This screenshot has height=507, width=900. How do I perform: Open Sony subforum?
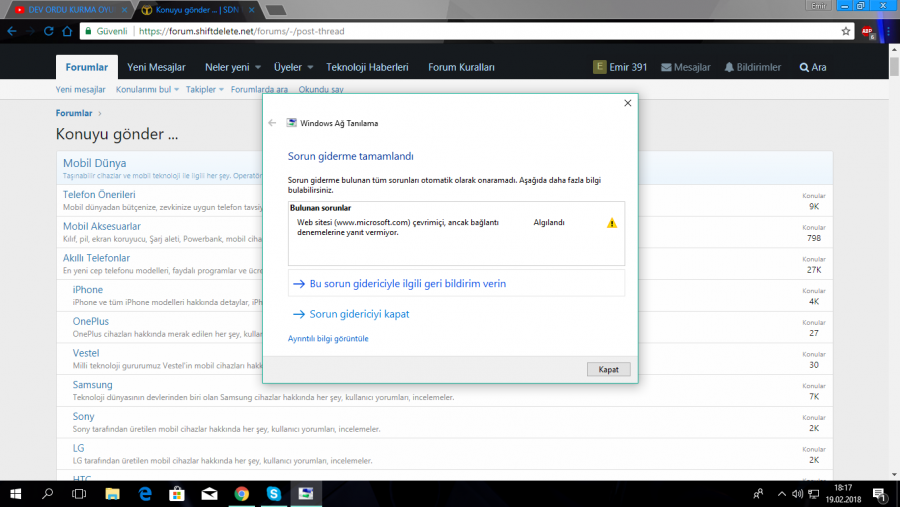click(83, 416)
